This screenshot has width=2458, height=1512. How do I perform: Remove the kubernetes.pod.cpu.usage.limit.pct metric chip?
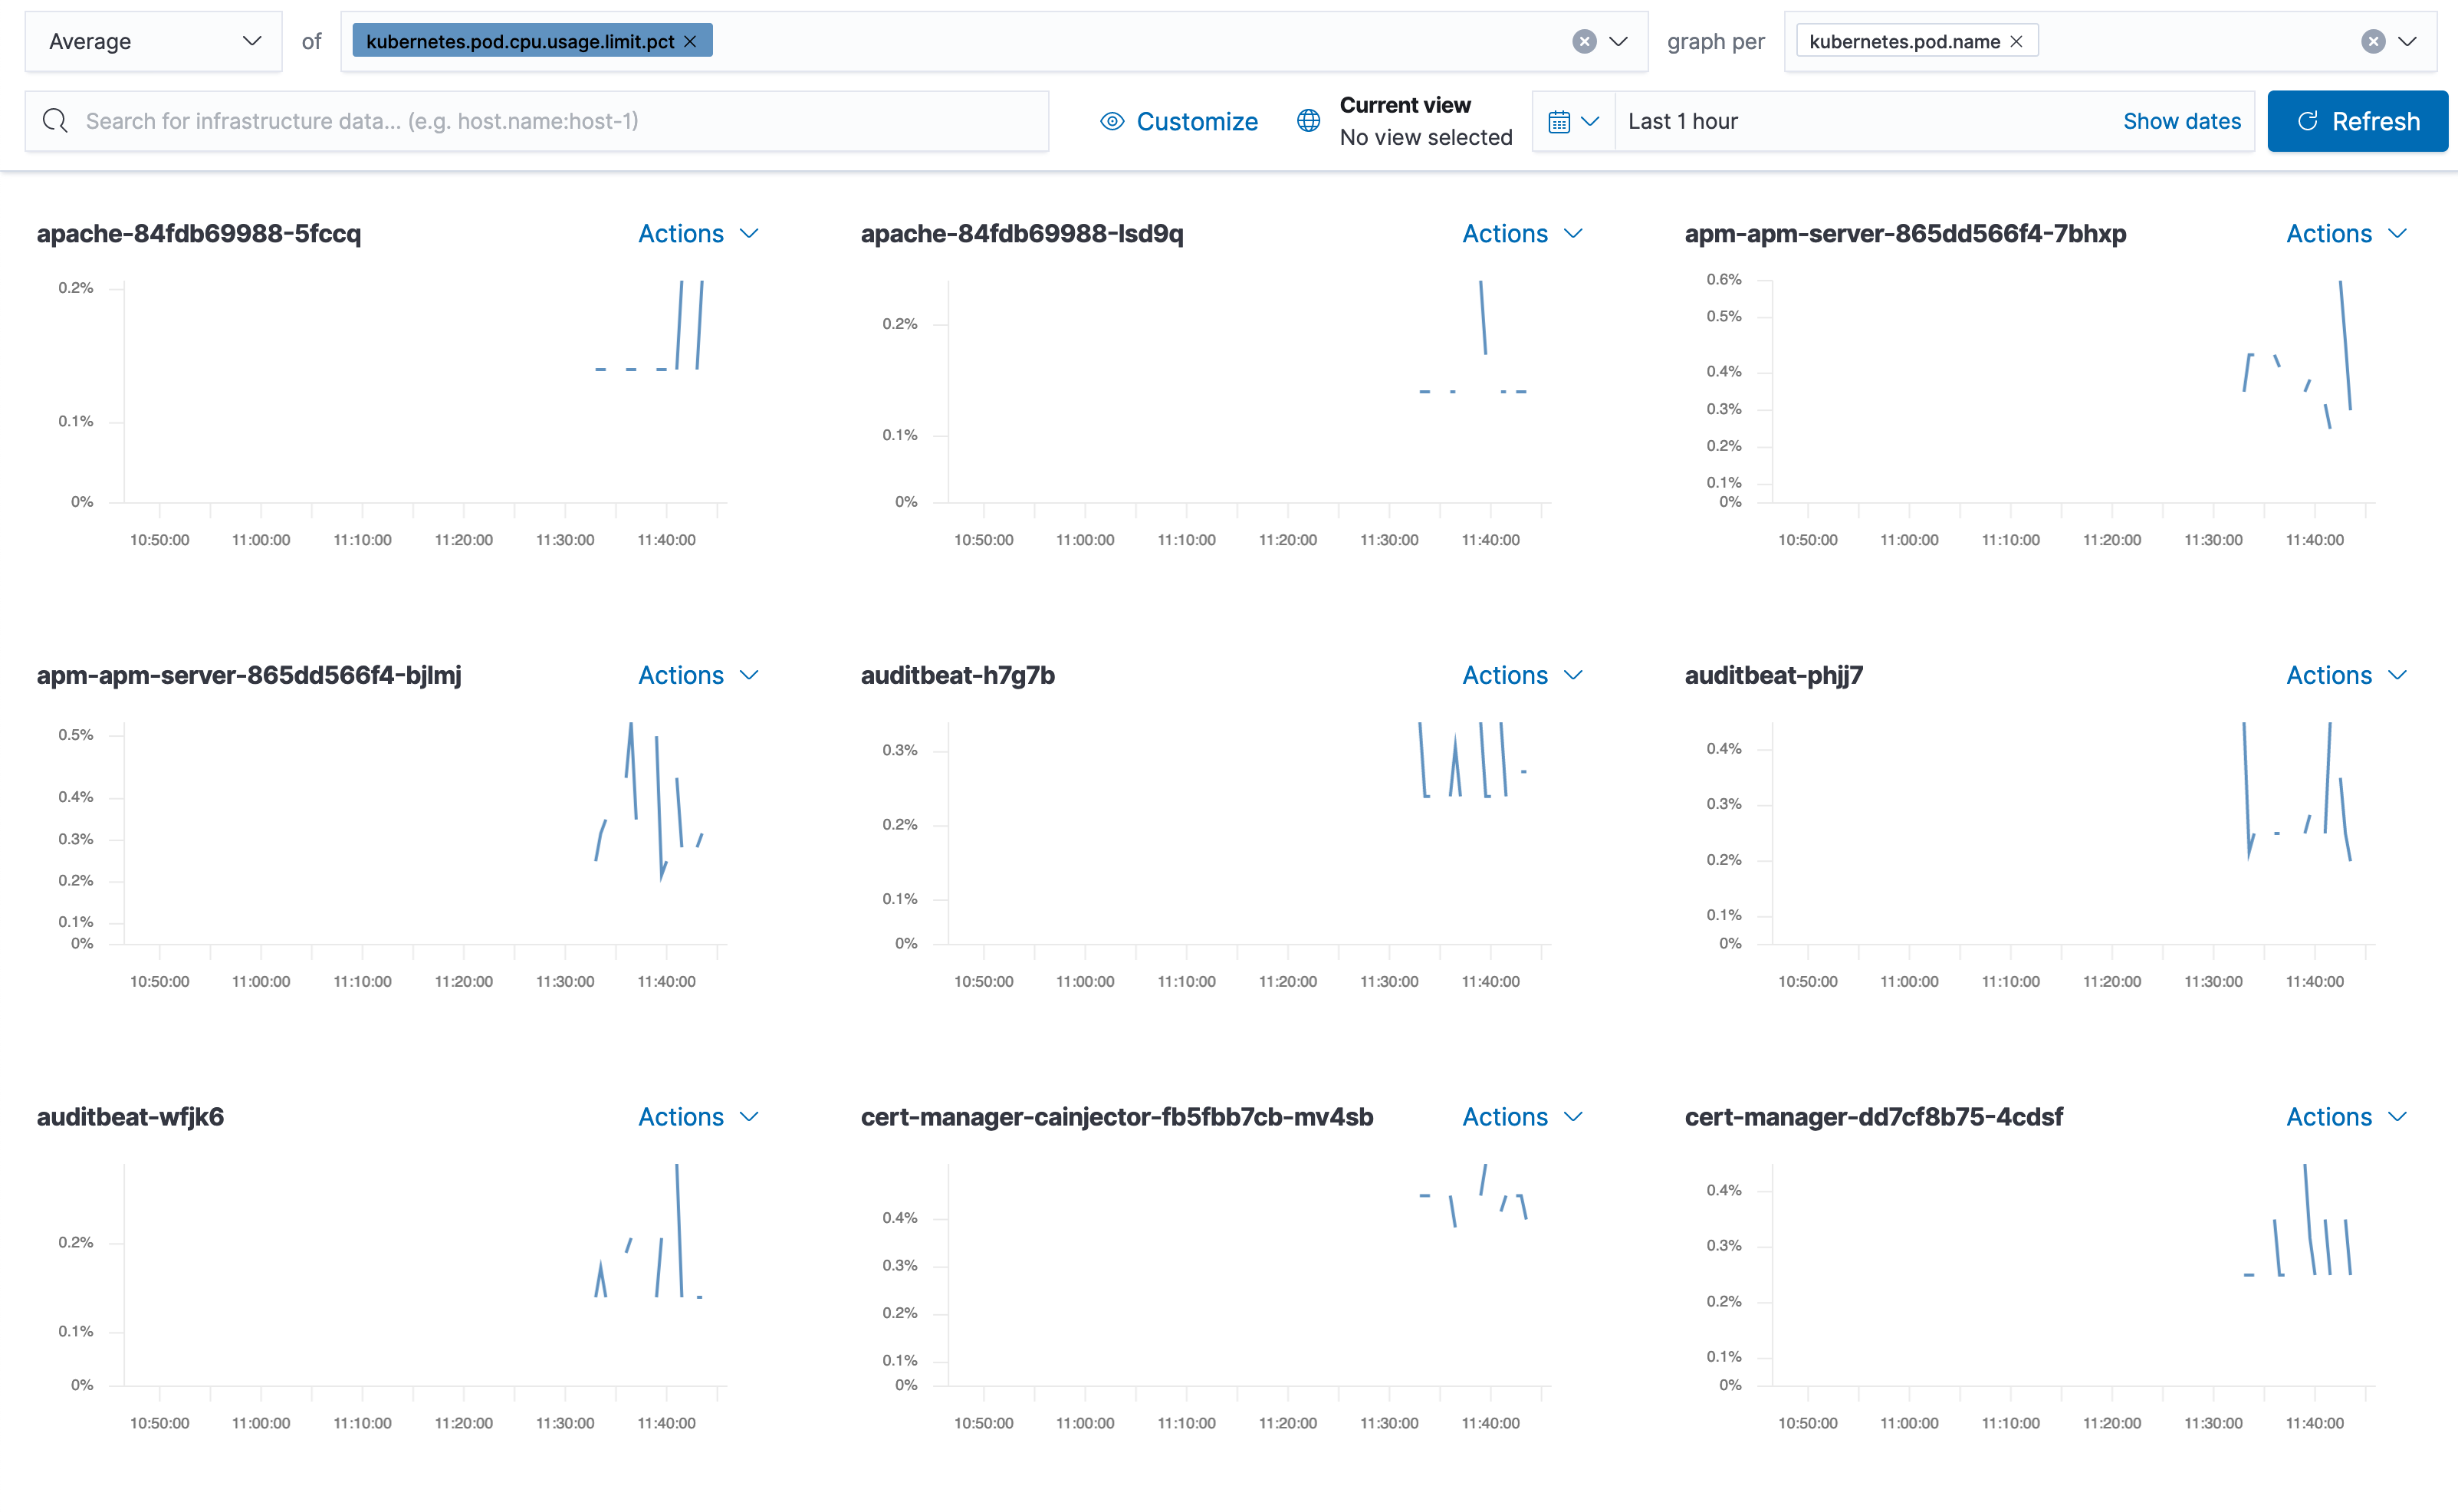690,41
